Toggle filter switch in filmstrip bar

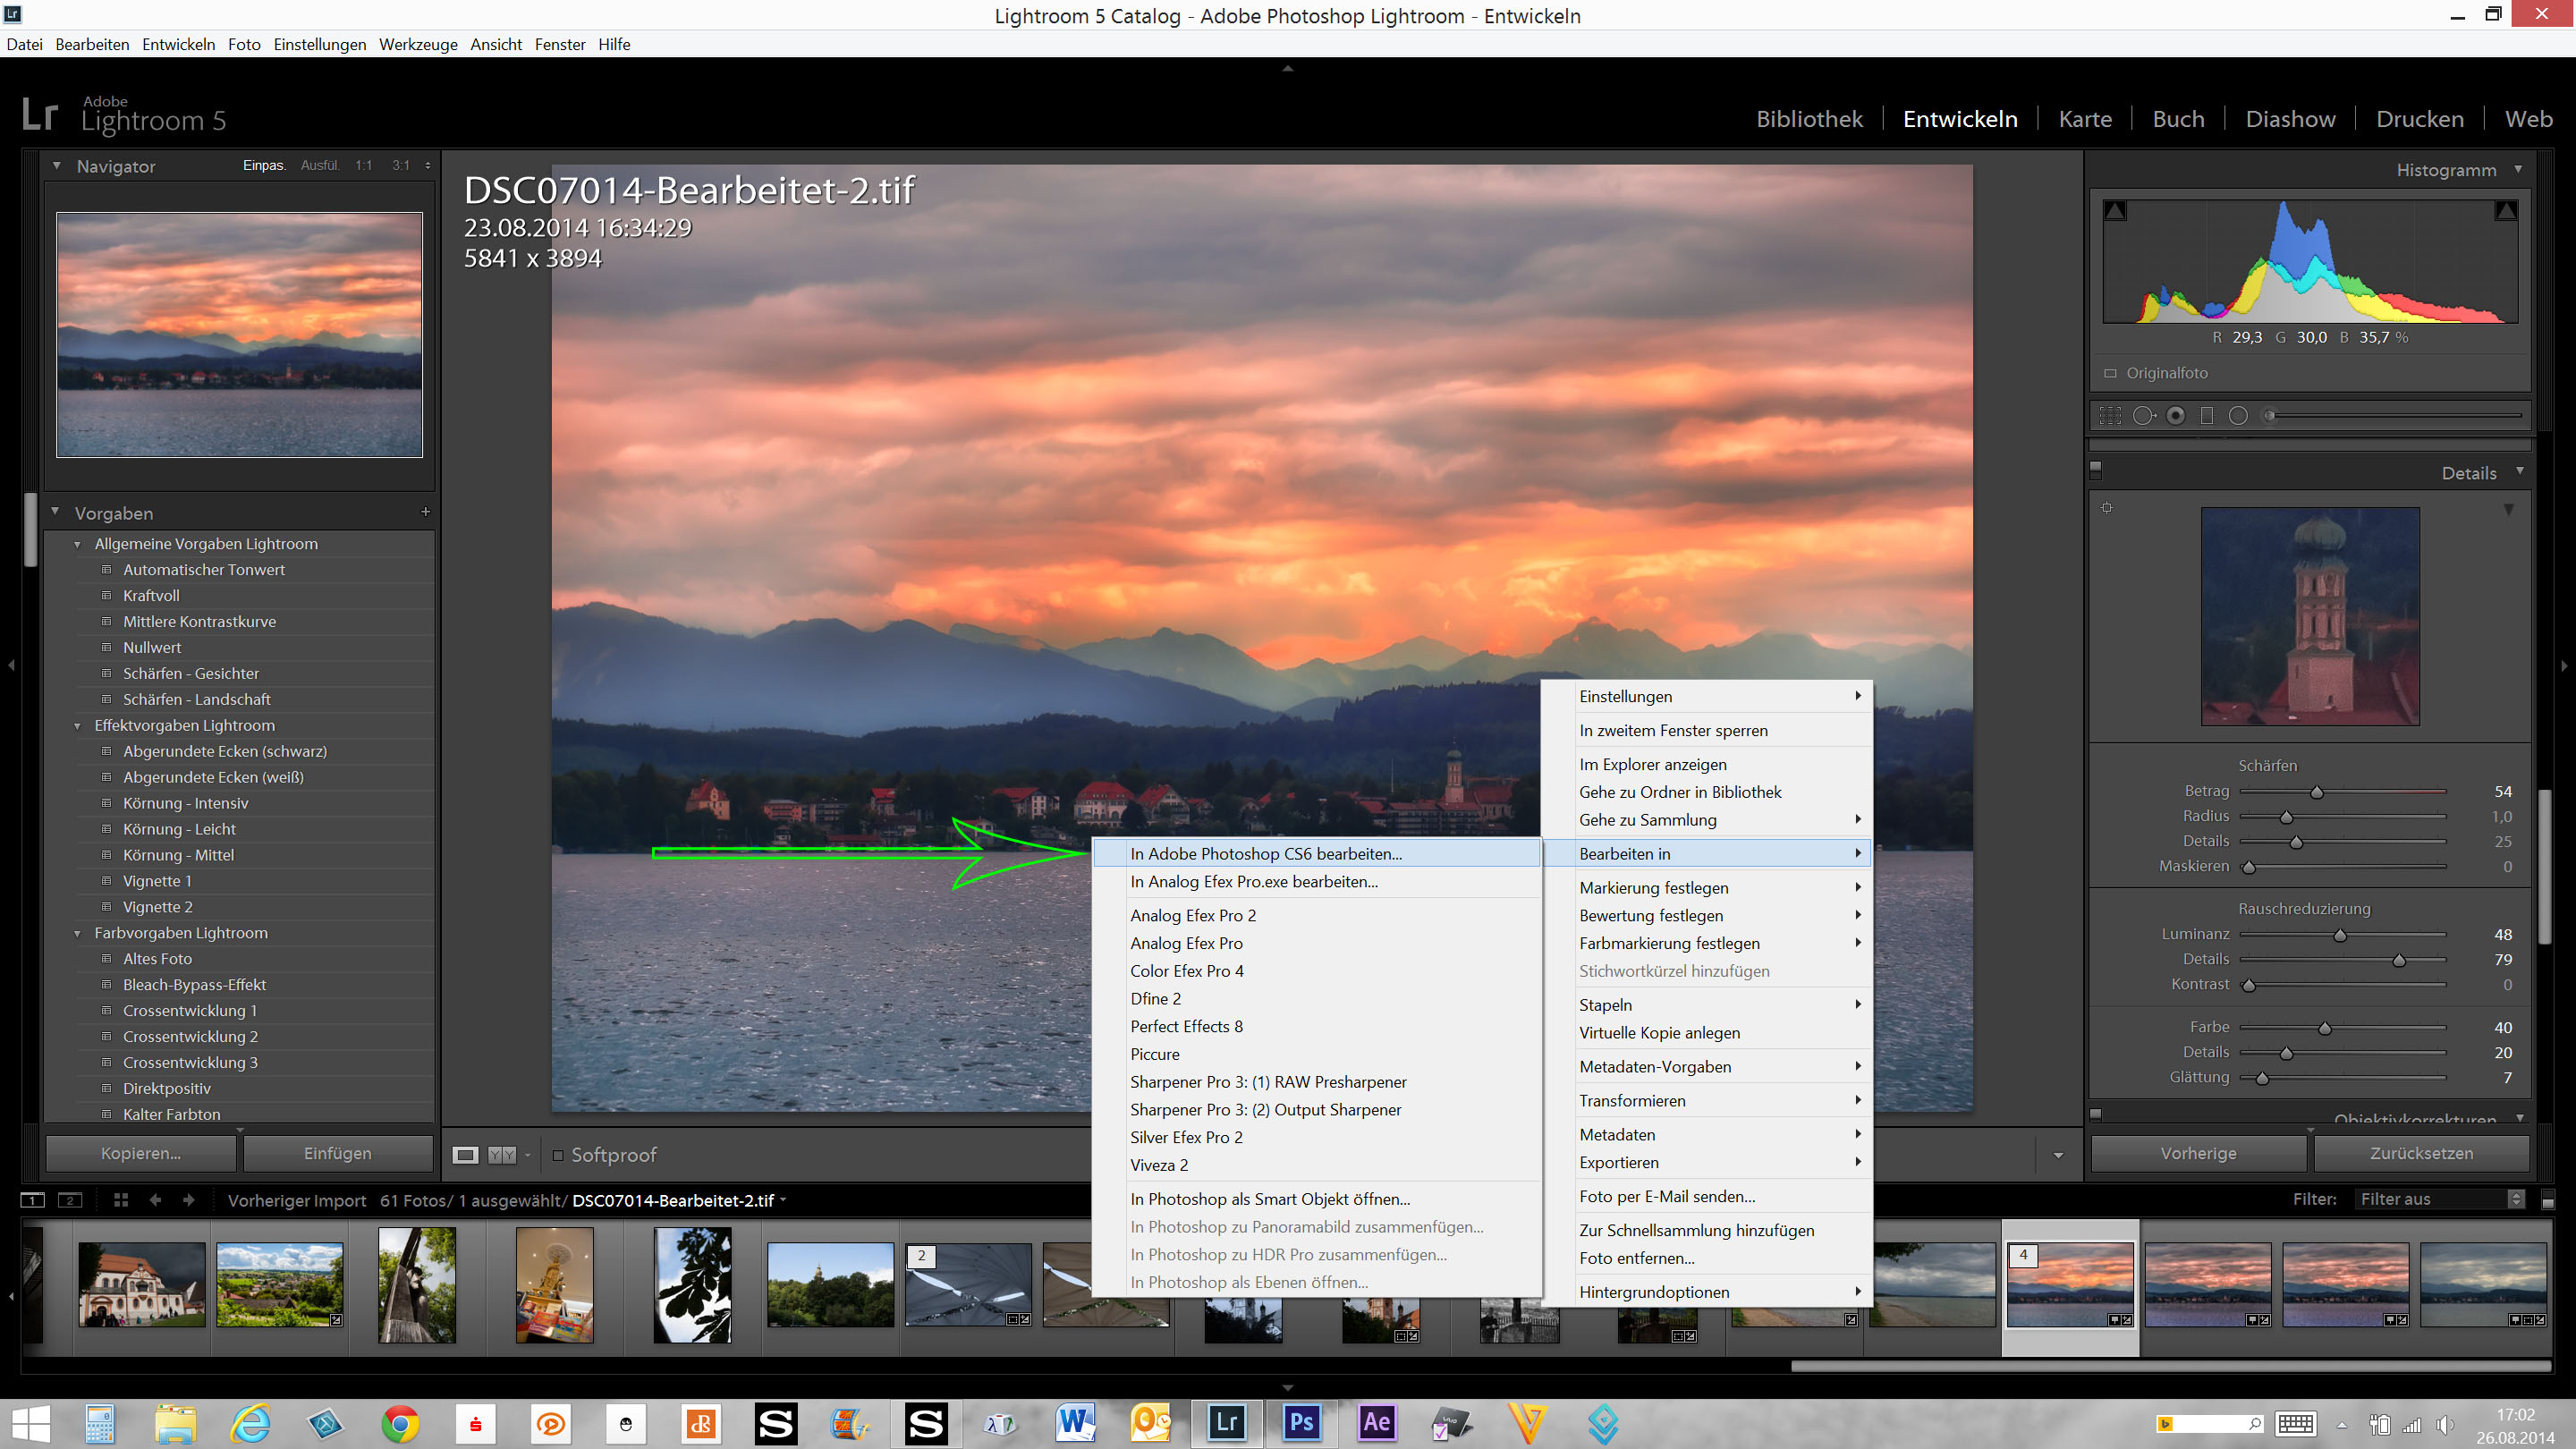[2547, 1199]
